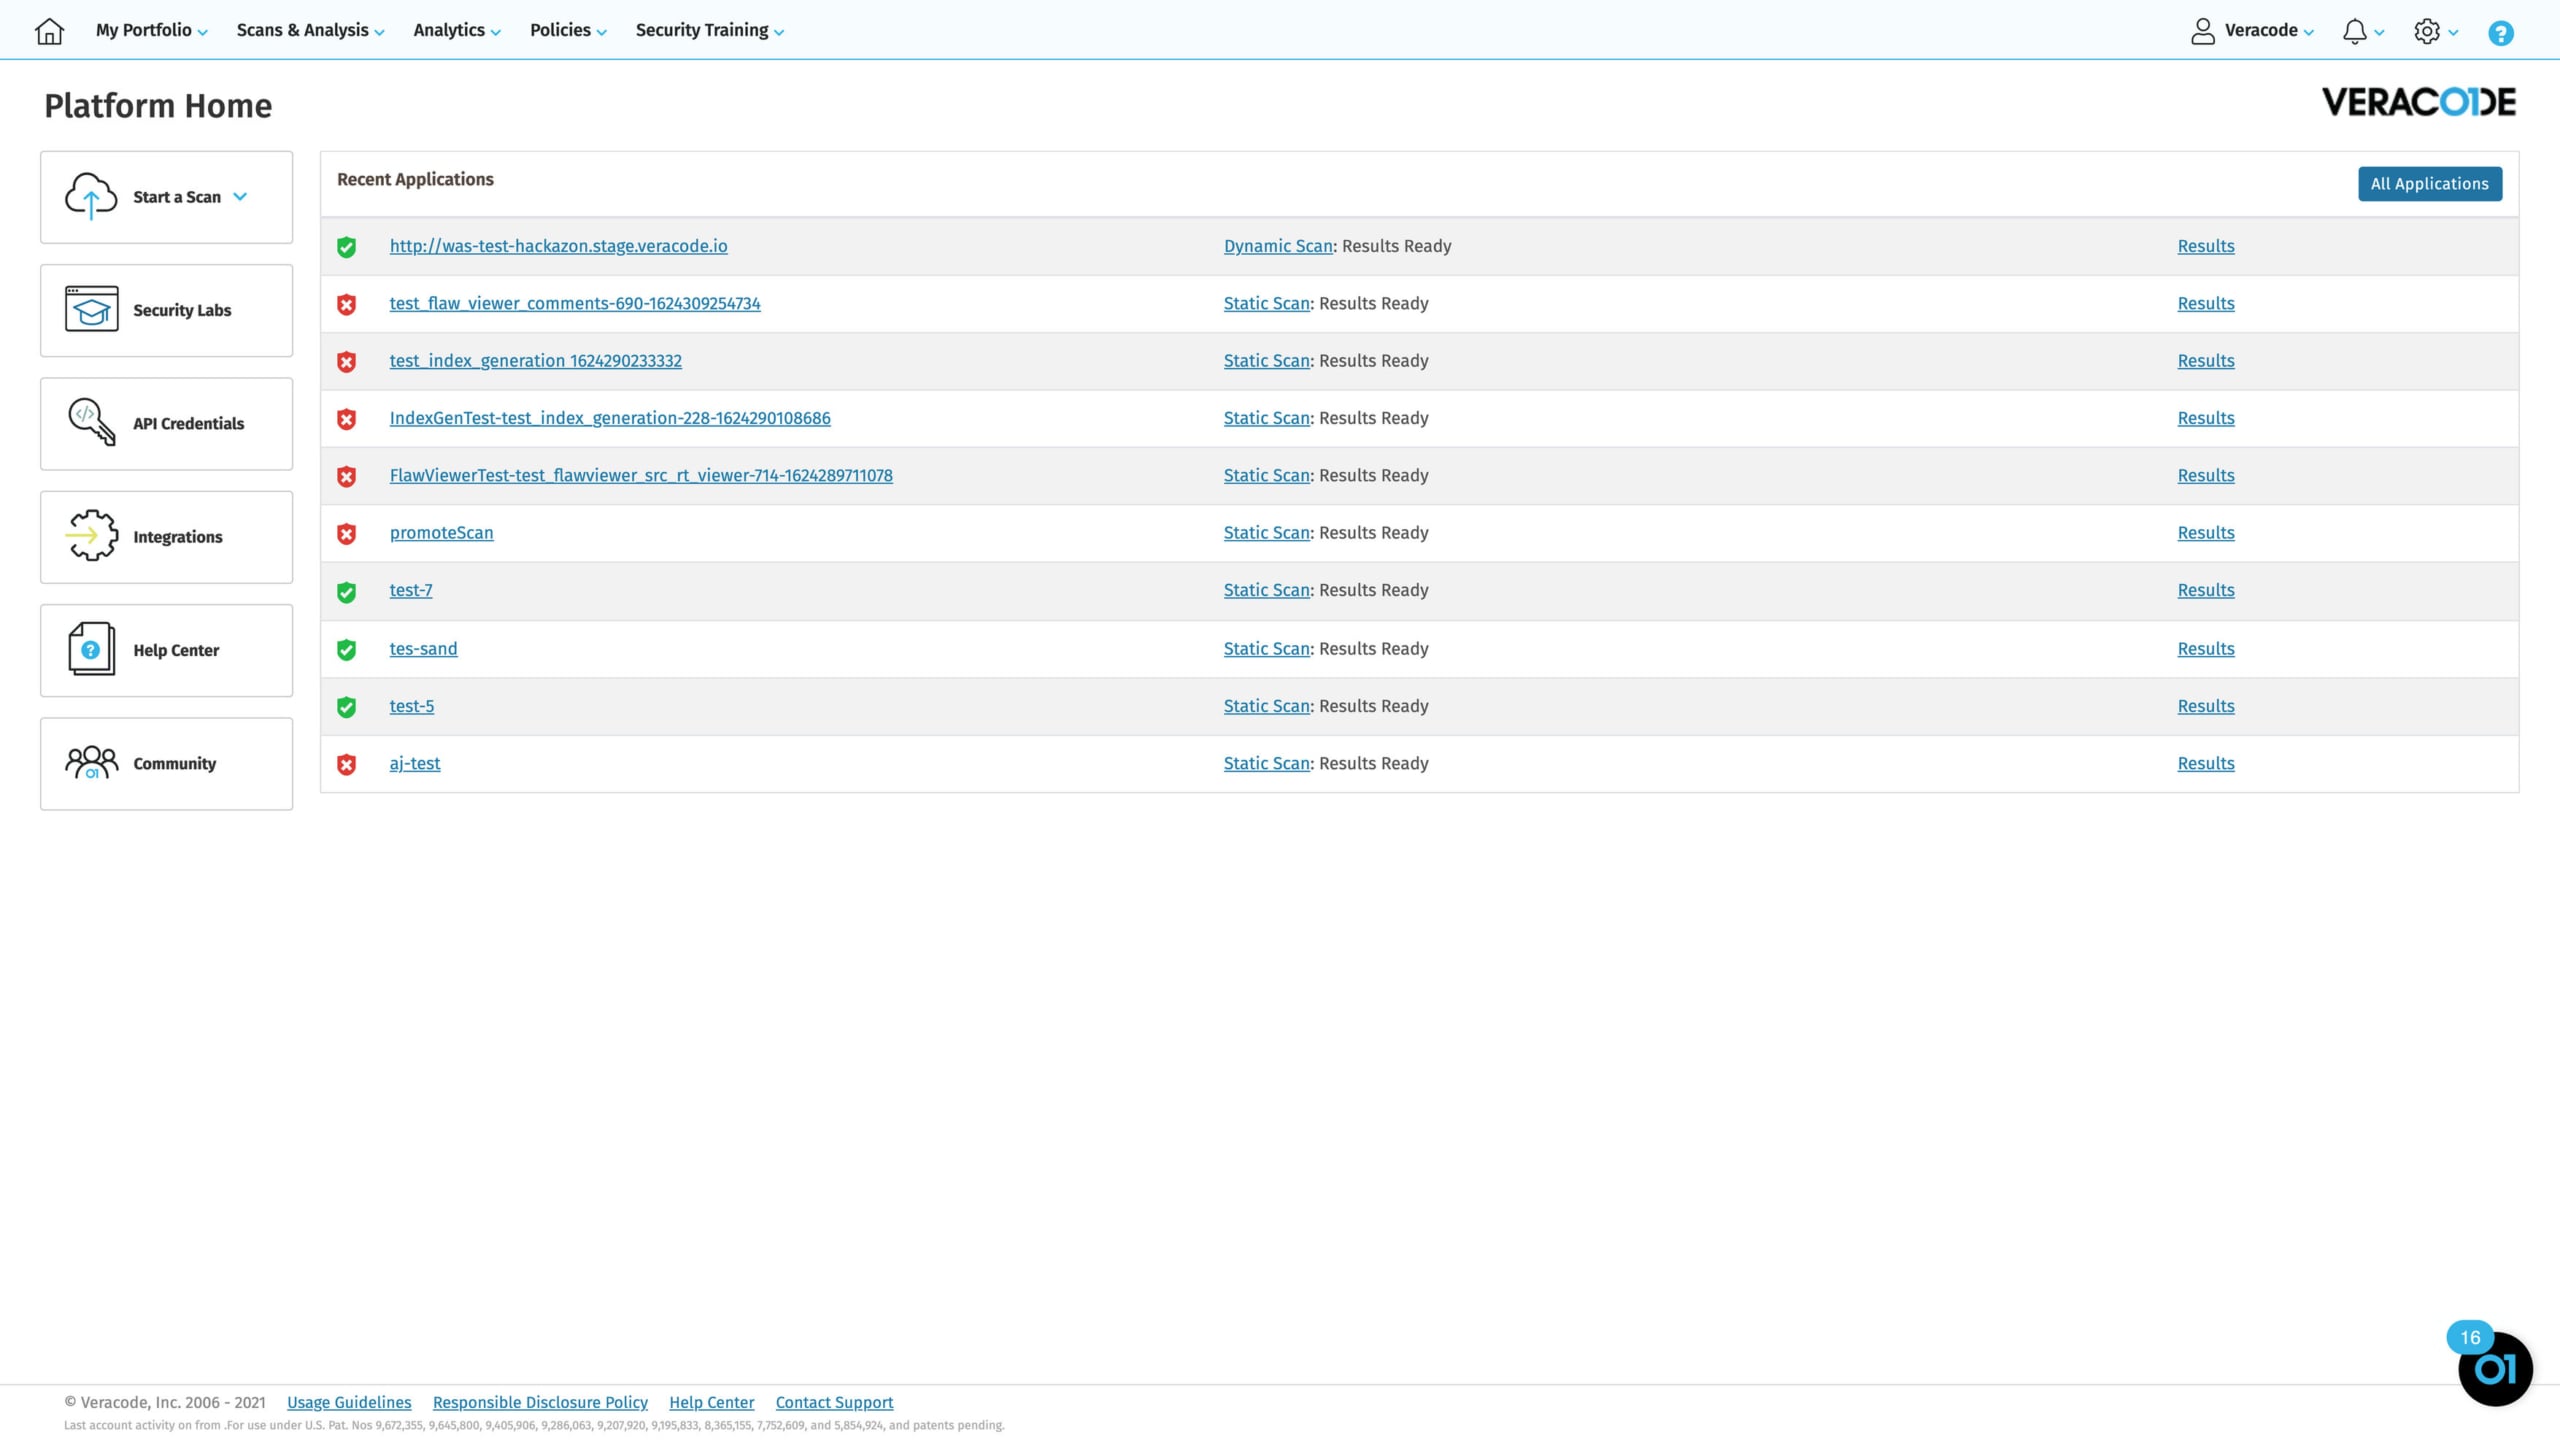View Results for tes-sand row

point(2206,648)
